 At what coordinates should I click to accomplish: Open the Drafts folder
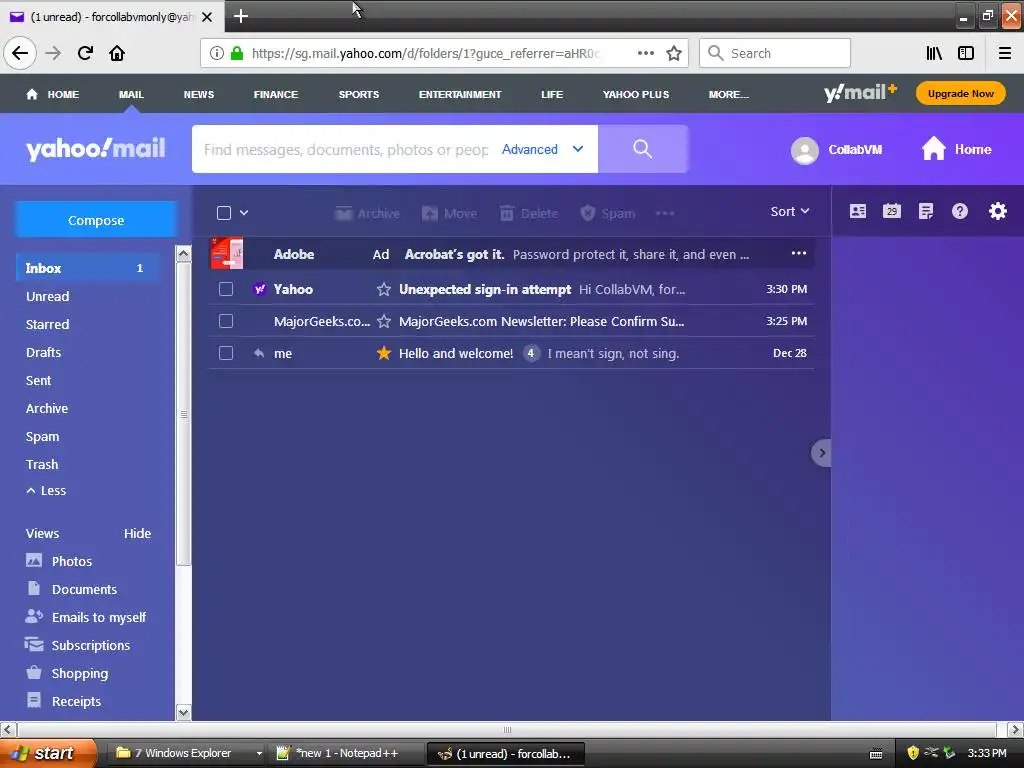43,352
